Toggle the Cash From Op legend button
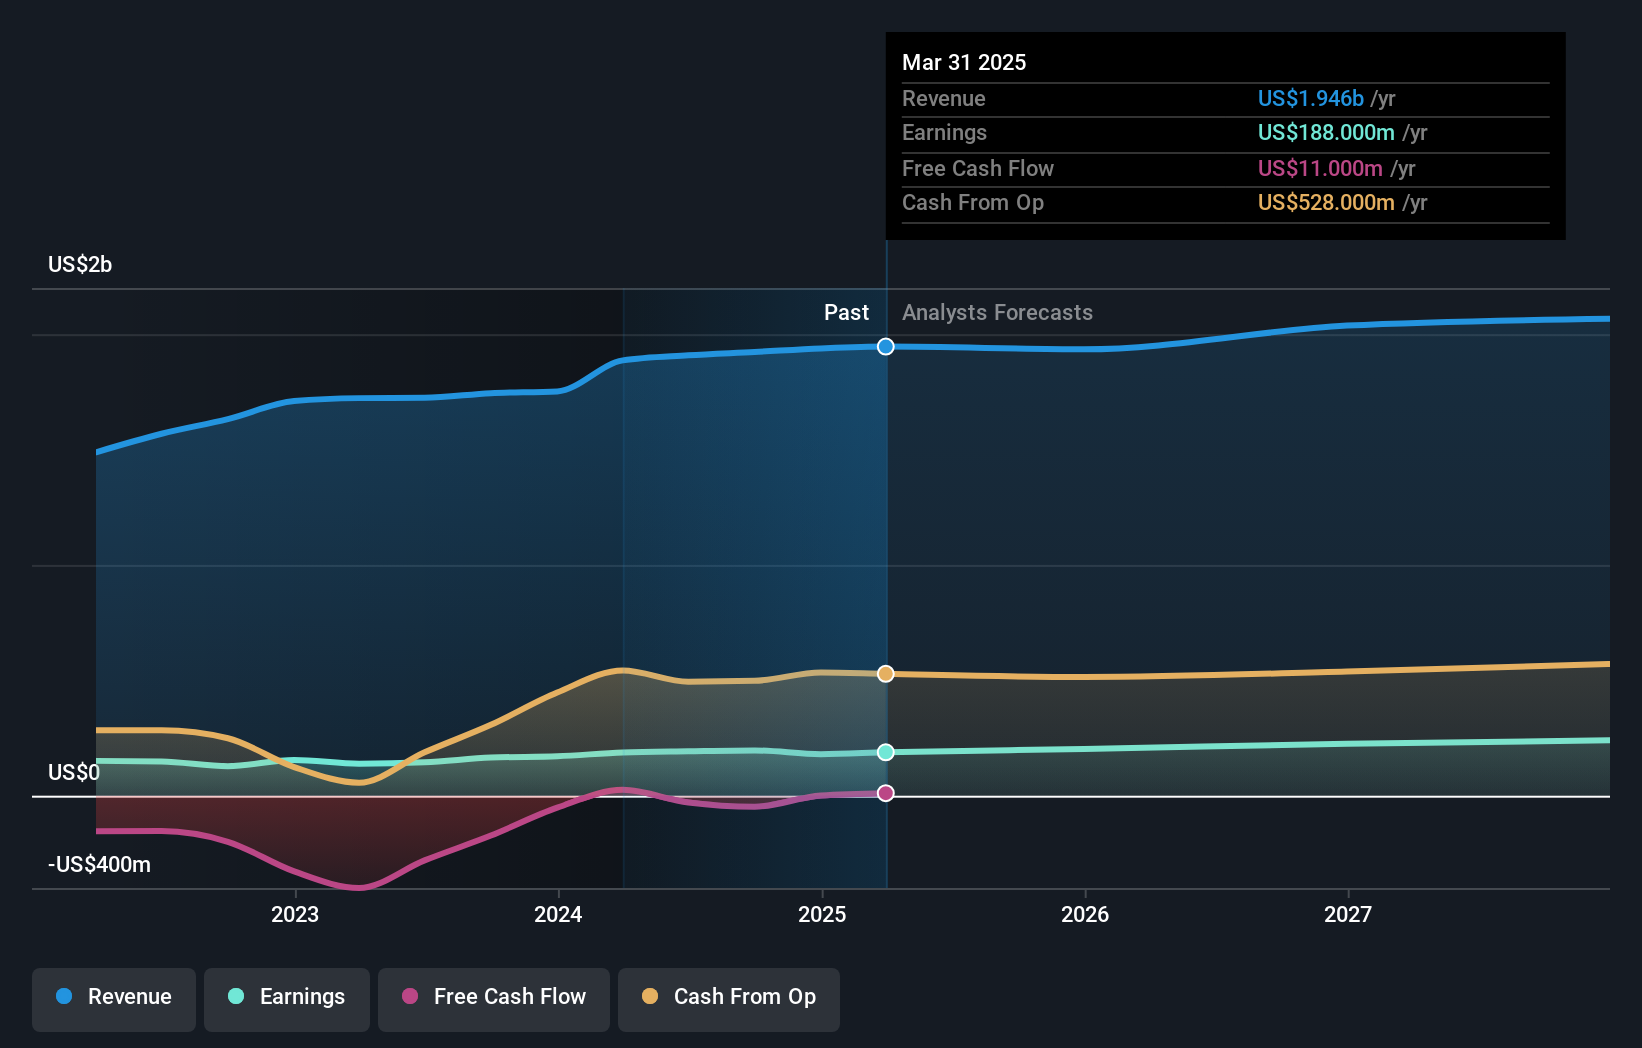Viewport: 1642px width, 1048px height. click(729, 999)
